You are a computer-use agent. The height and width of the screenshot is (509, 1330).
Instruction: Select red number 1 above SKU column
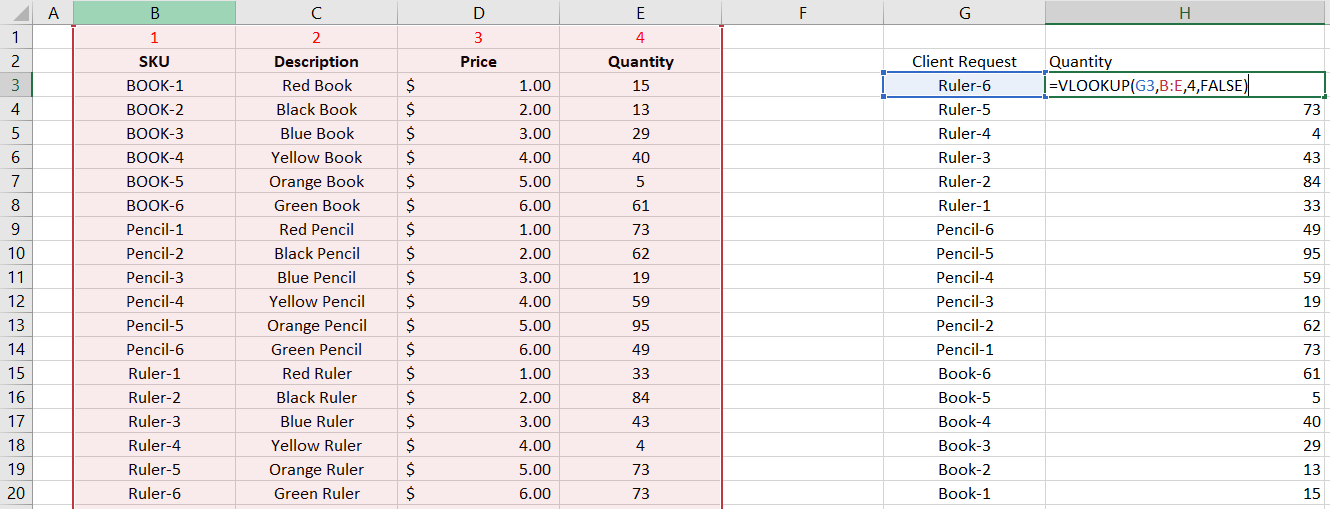155,38
